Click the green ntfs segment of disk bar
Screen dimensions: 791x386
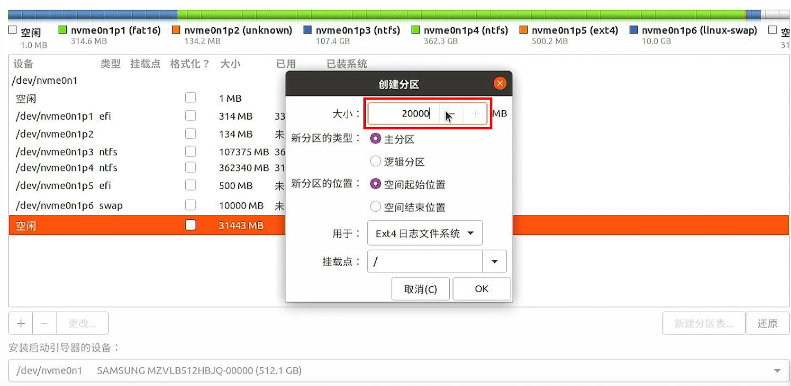pyautogui.click(x=462, y=15)
